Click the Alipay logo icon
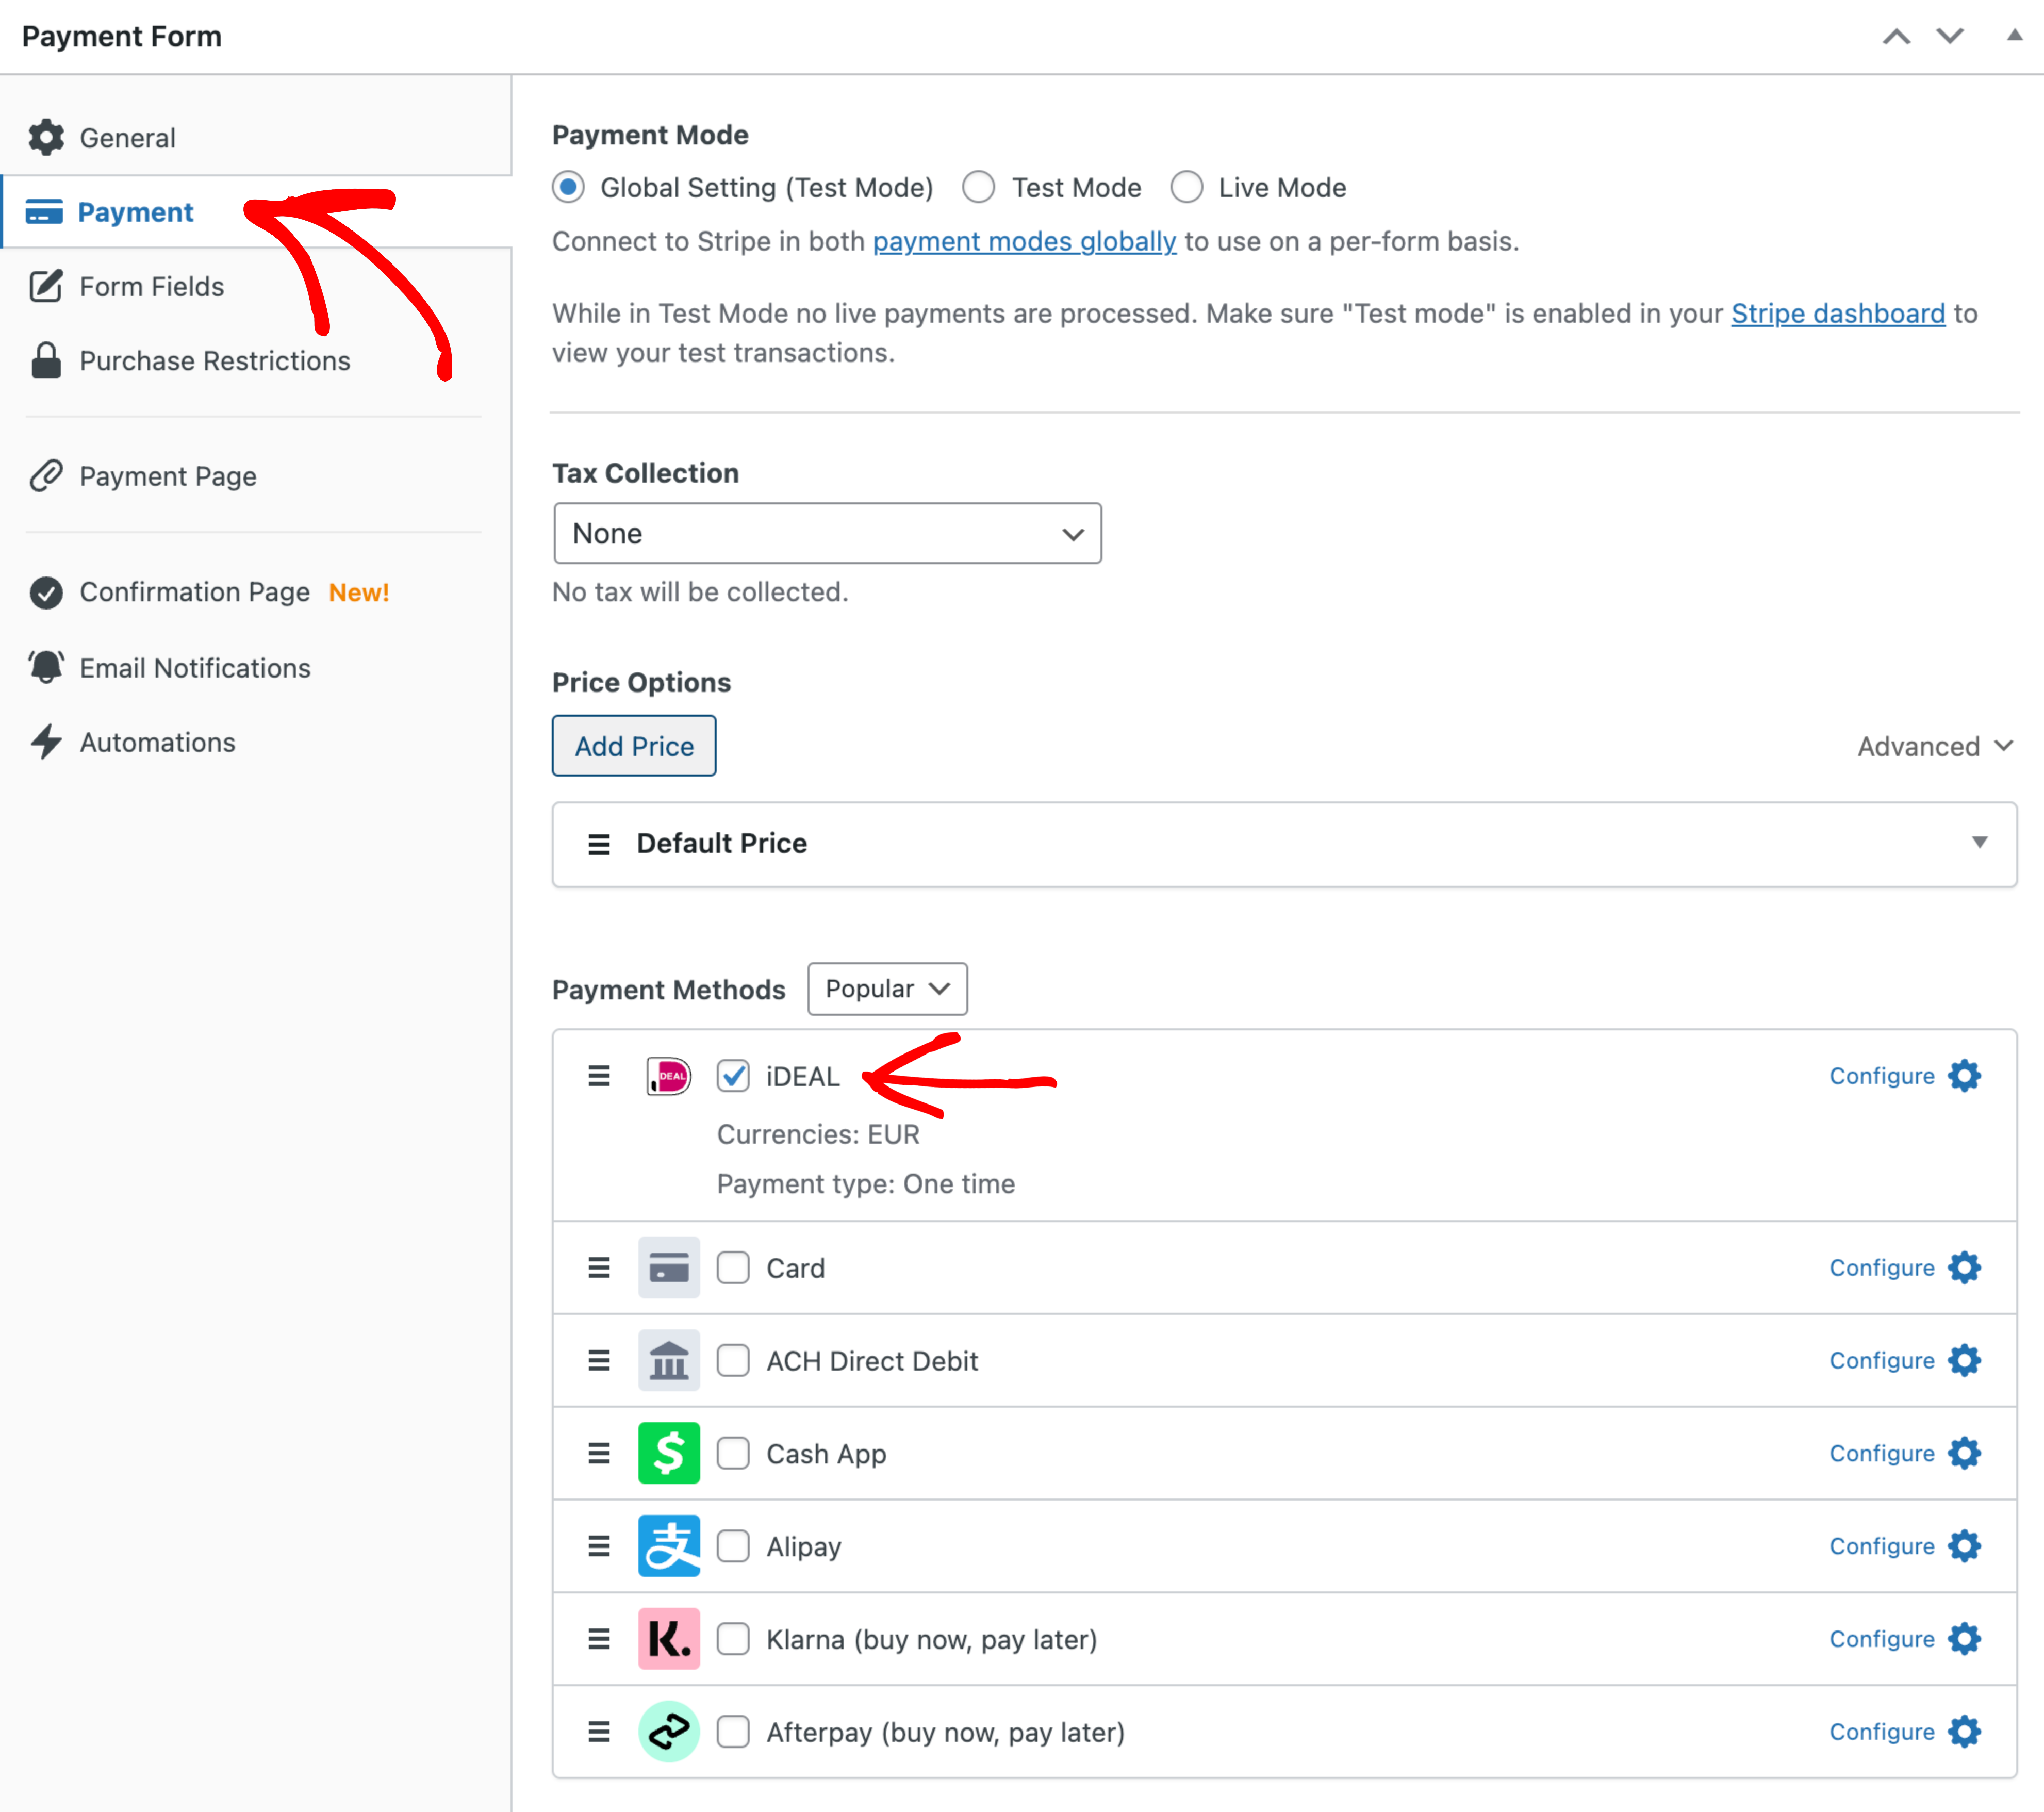Image resolution: width=2044 pixels, height=1812 pixels. 668,1546
